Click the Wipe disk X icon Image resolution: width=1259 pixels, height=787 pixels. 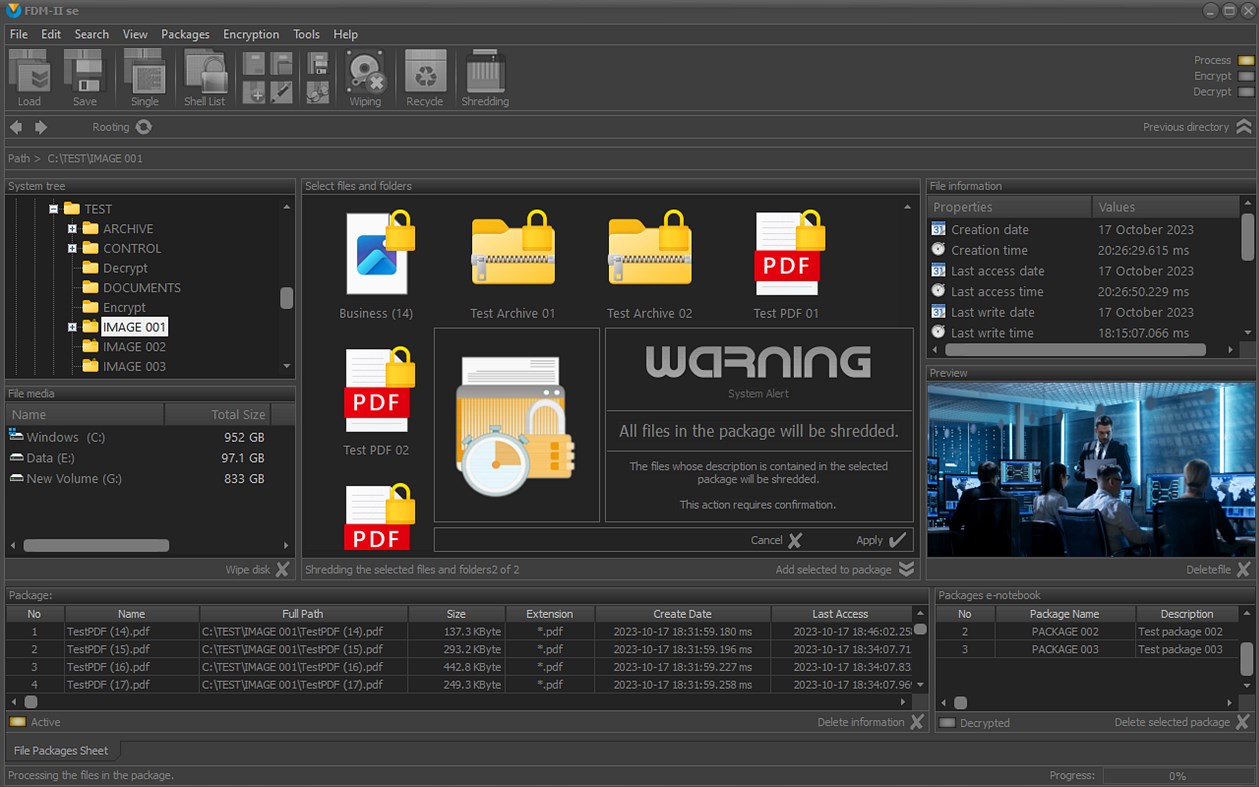tap(283, 569)
